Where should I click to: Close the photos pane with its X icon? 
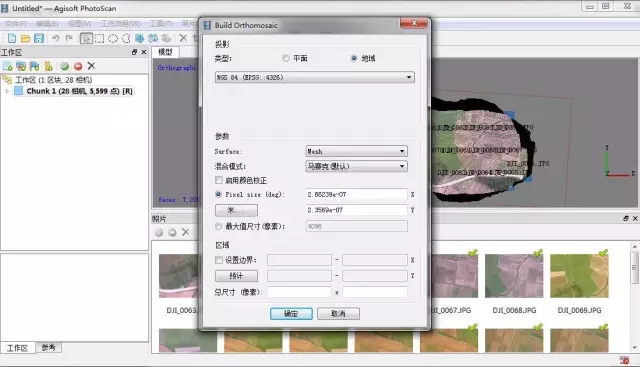pos(635,219)
